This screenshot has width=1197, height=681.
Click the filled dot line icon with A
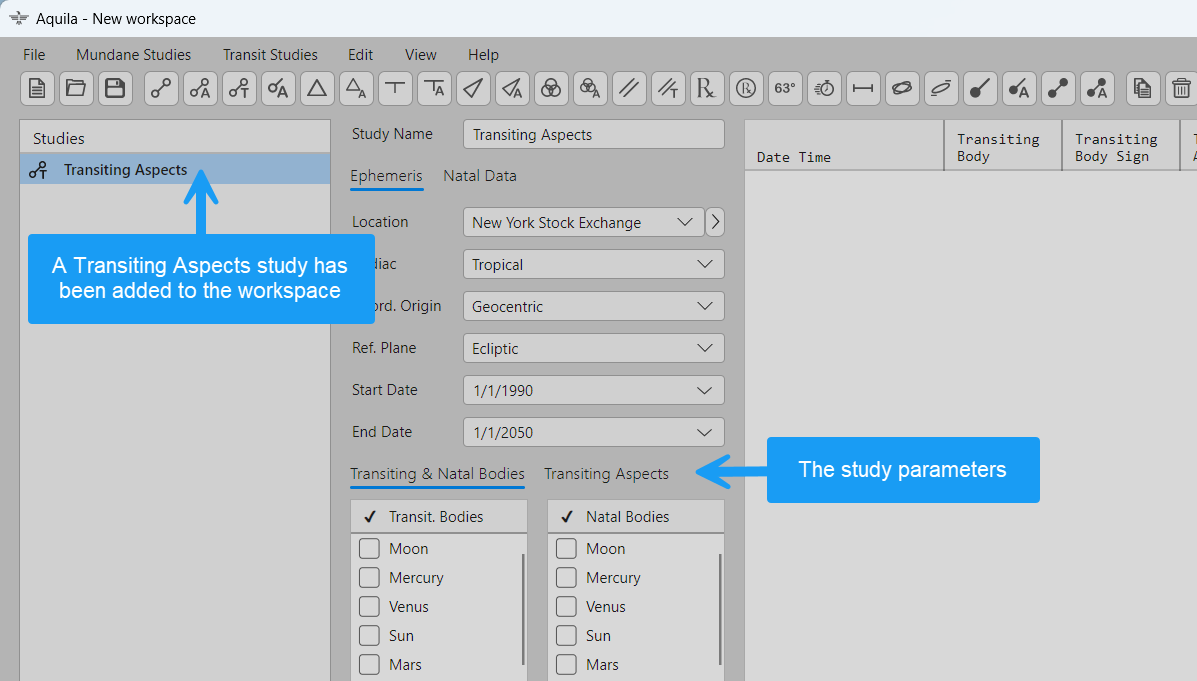[x=1018, y=89]
